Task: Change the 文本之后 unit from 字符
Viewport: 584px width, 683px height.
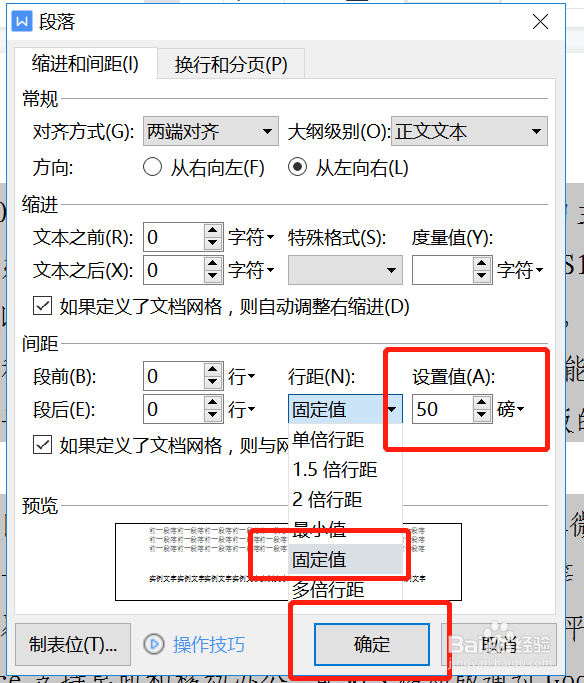Action: [251, 270]
